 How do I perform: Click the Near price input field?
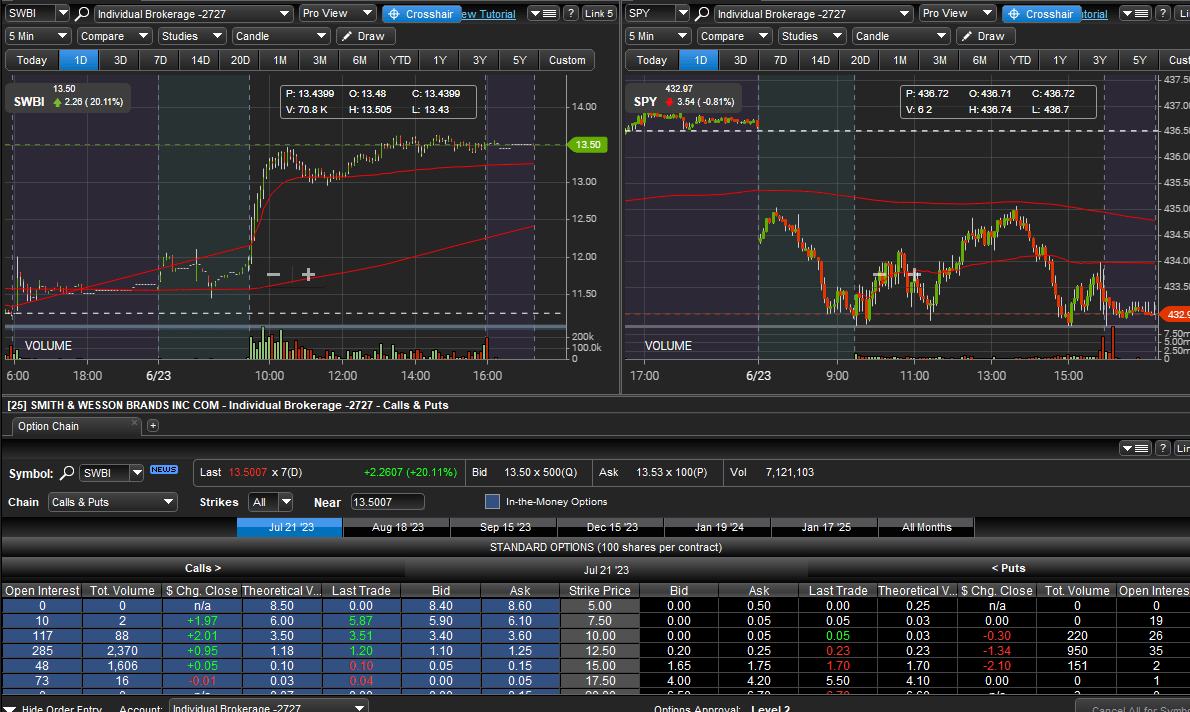pyautogui.click(x=388, y=502)
